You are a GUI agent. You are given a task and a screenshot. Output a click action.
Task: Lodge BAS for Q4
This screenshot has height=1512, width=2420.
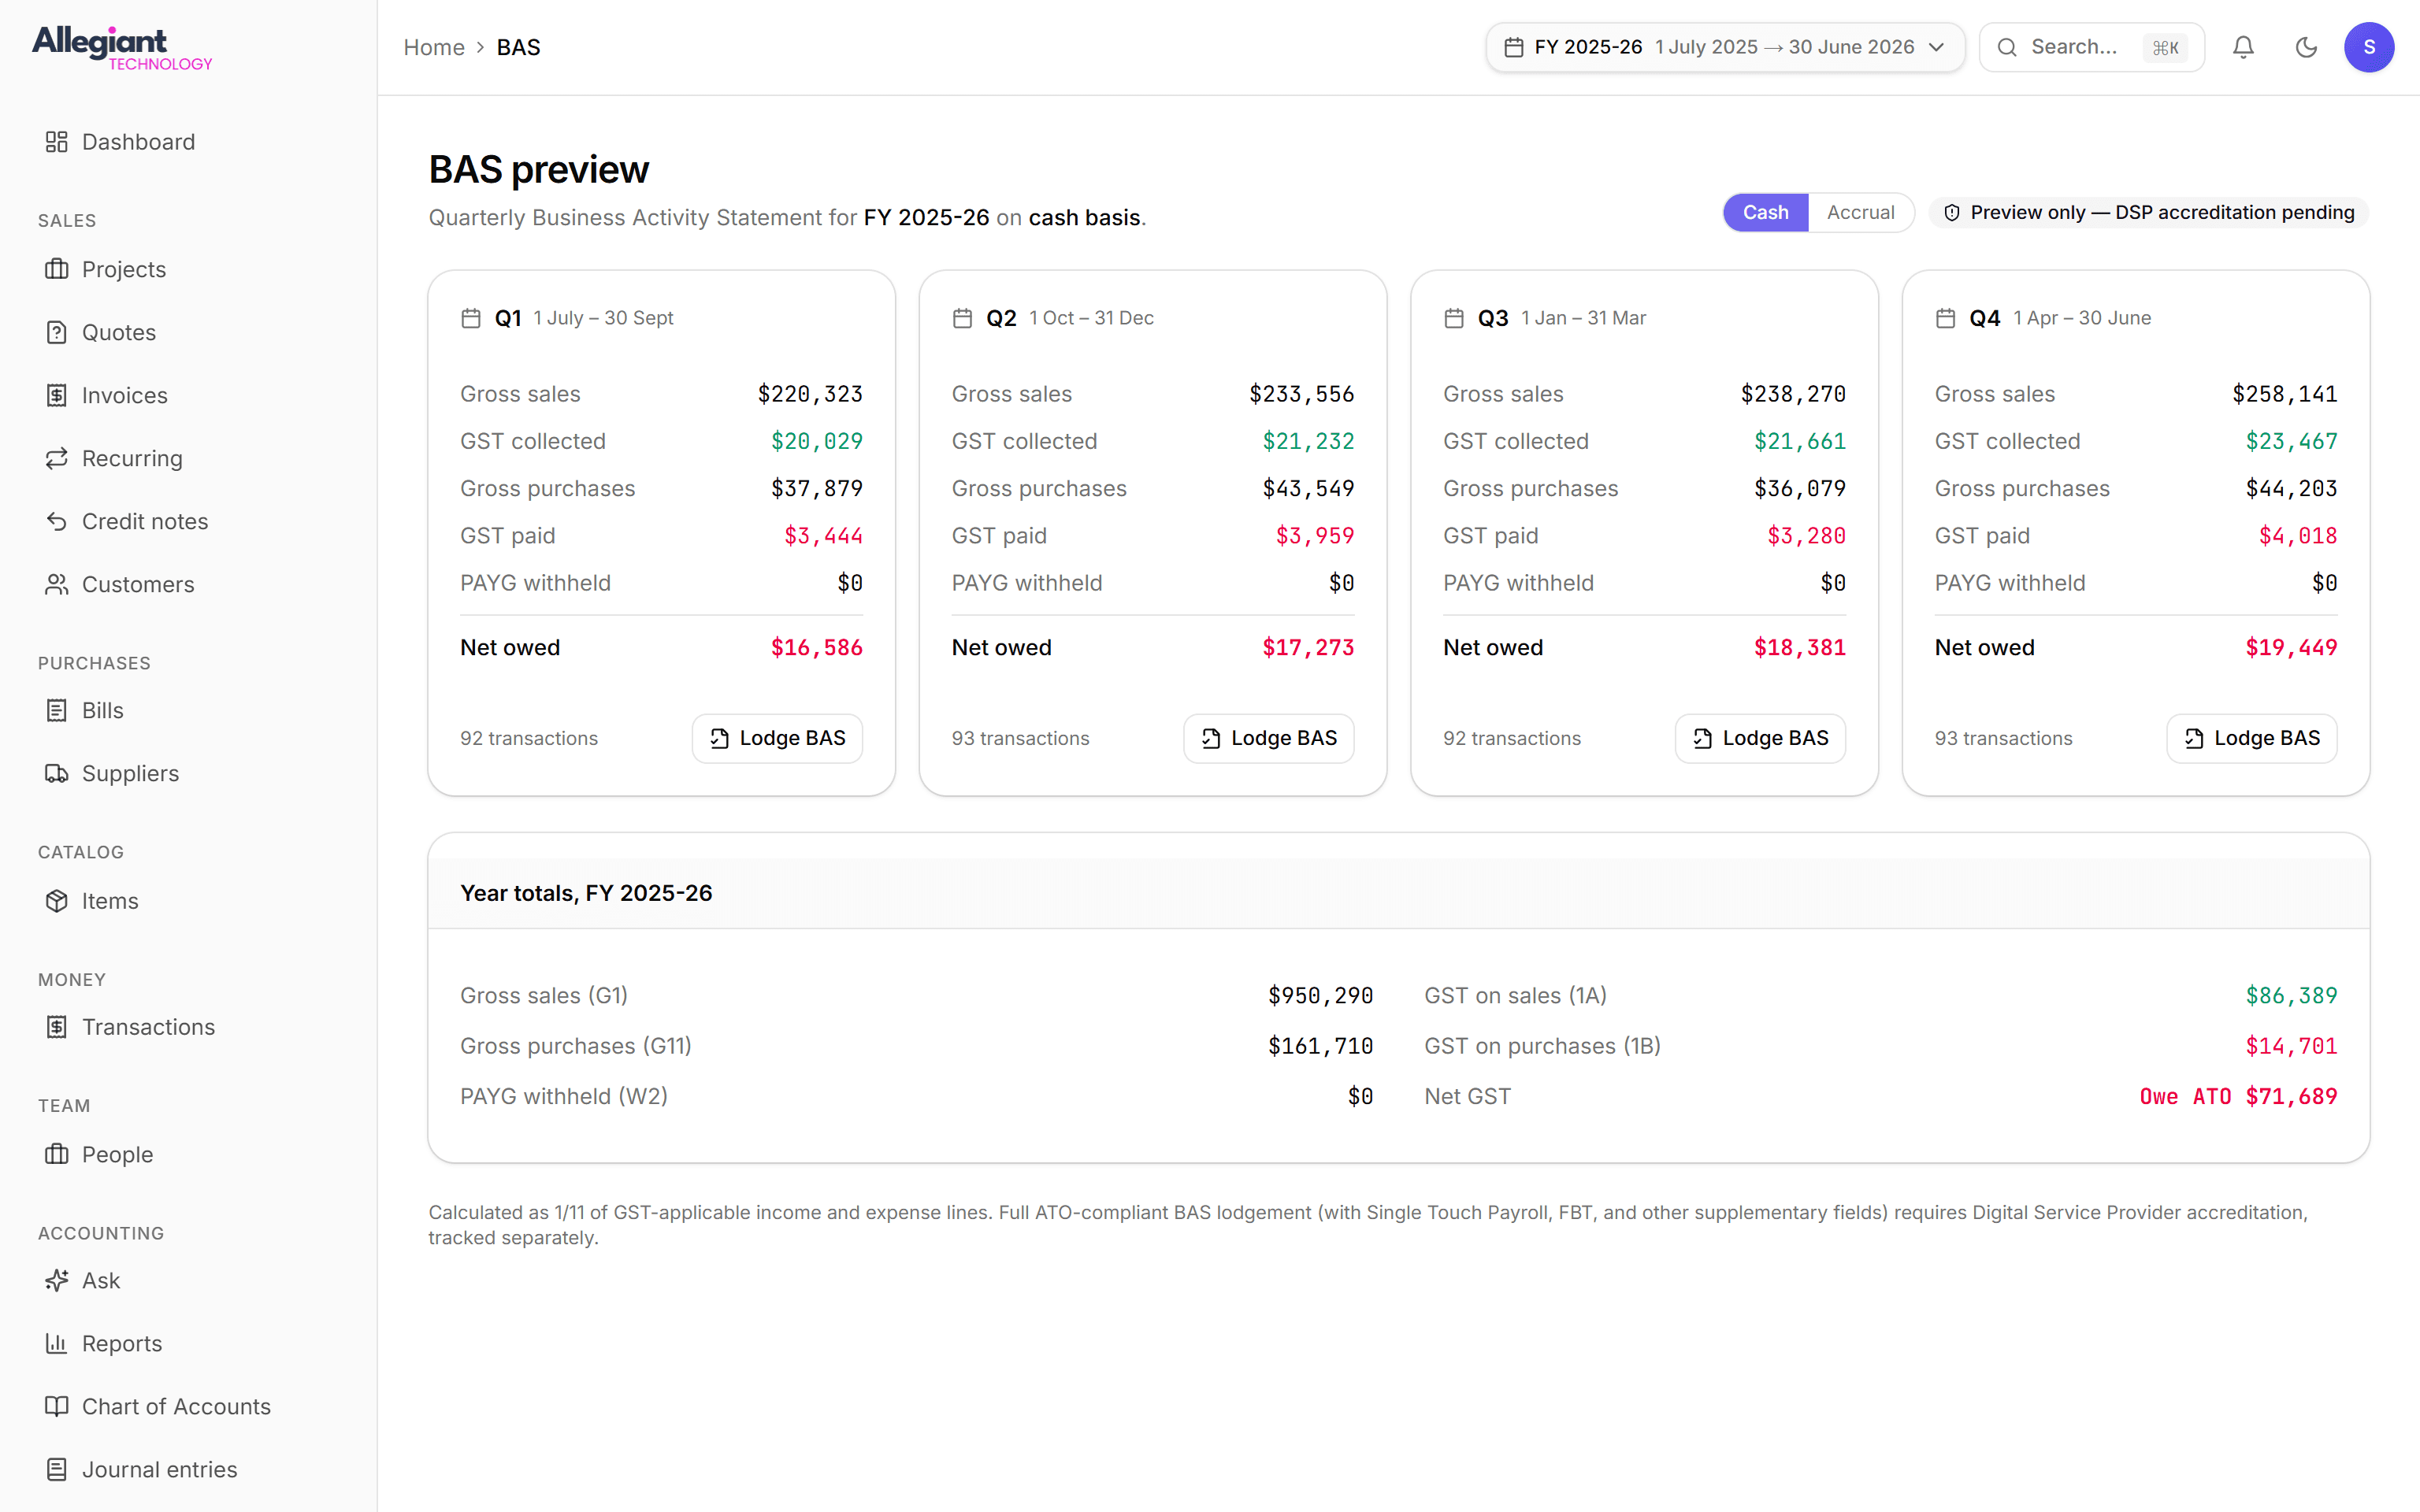(x=2252, y=738)
